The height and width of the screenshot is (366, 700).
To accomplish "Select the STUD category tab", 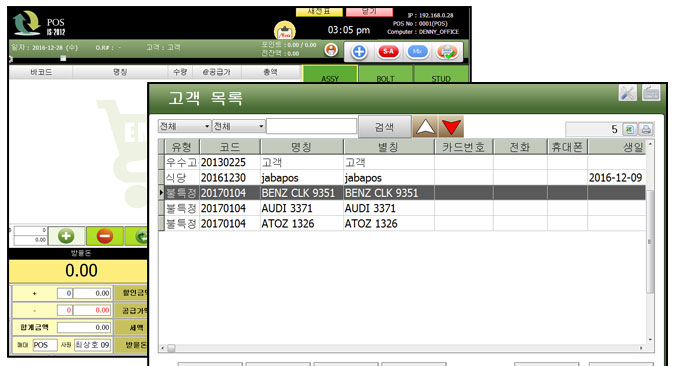I will [441, 75].
